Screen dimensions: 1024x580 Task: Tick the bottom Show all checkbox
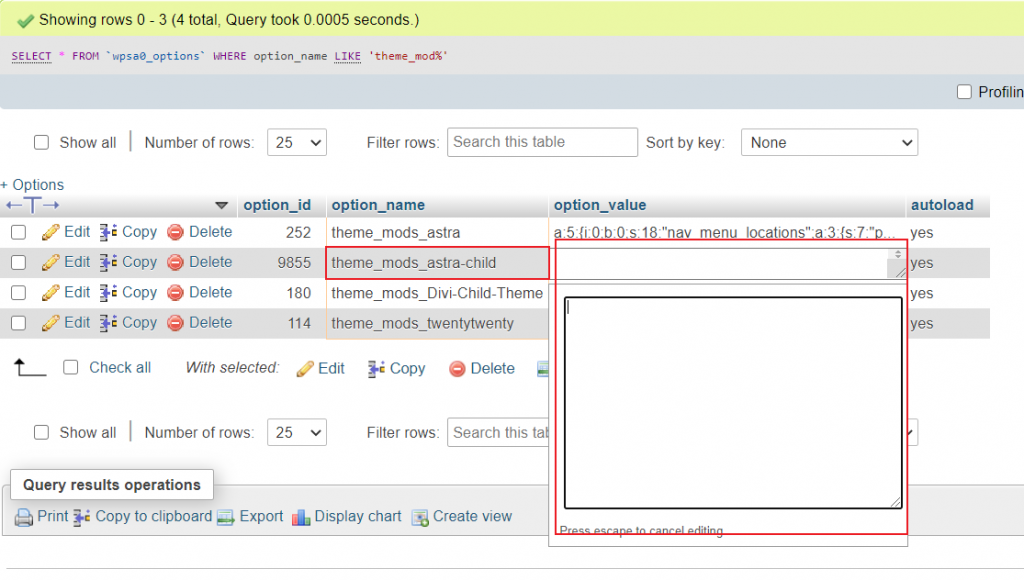point(41,432)
